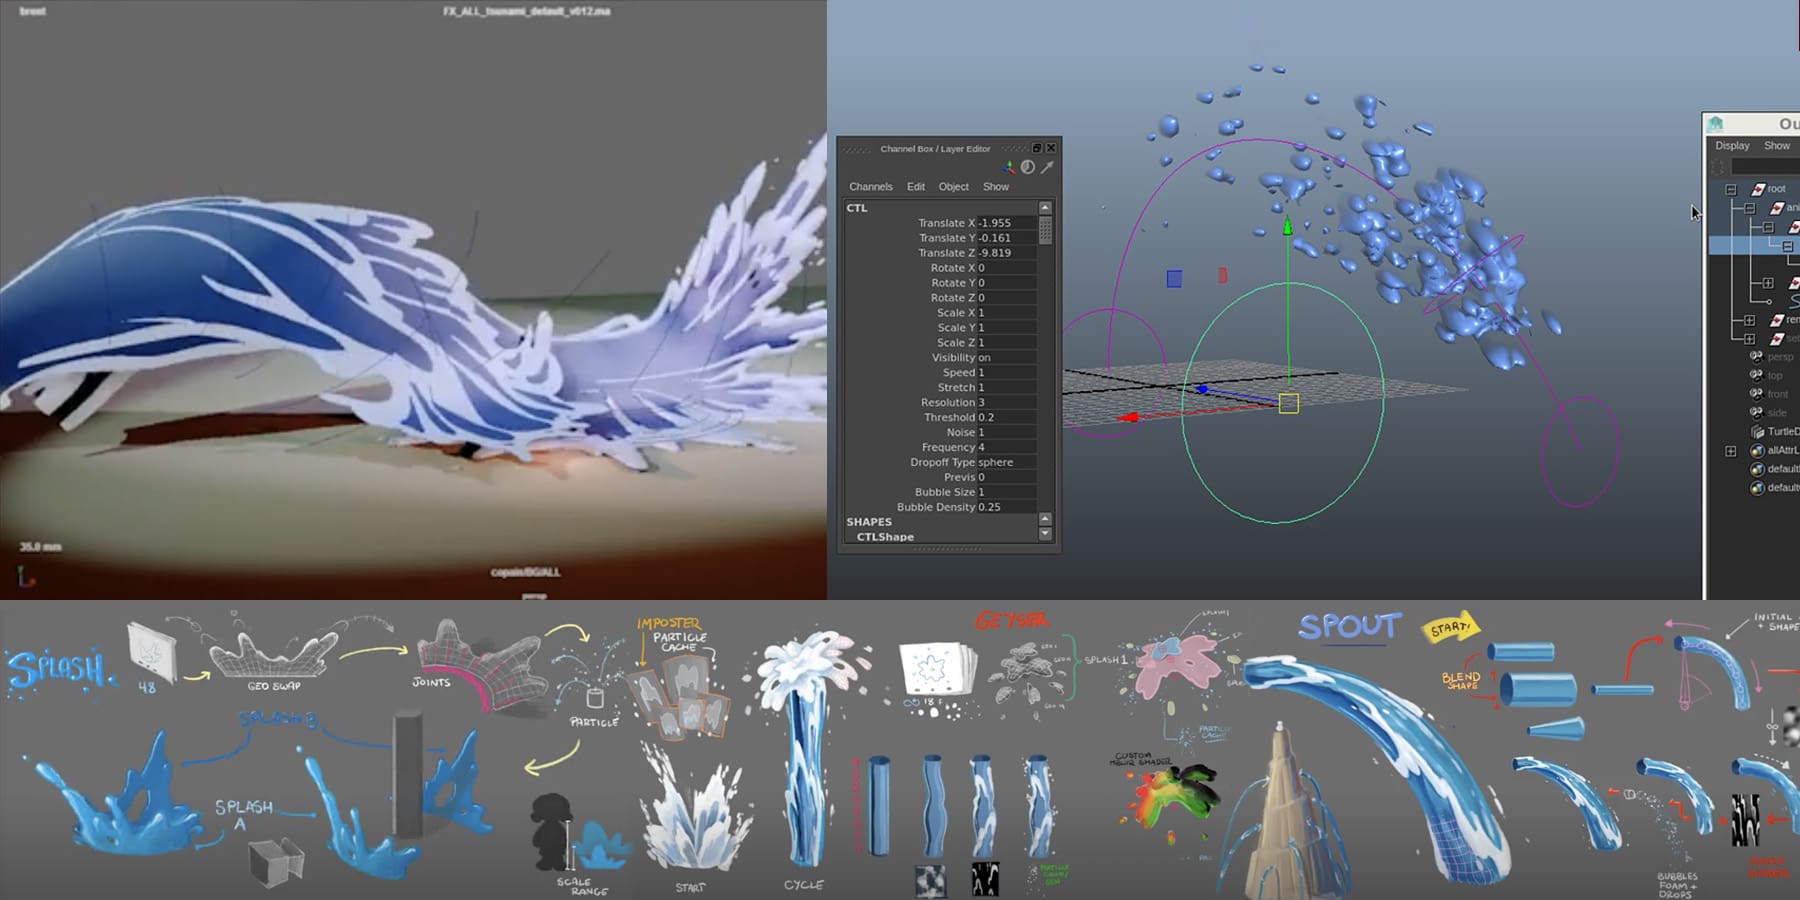Click the red X-axis translate arrow in the viewport

[x=1128, y=417]
